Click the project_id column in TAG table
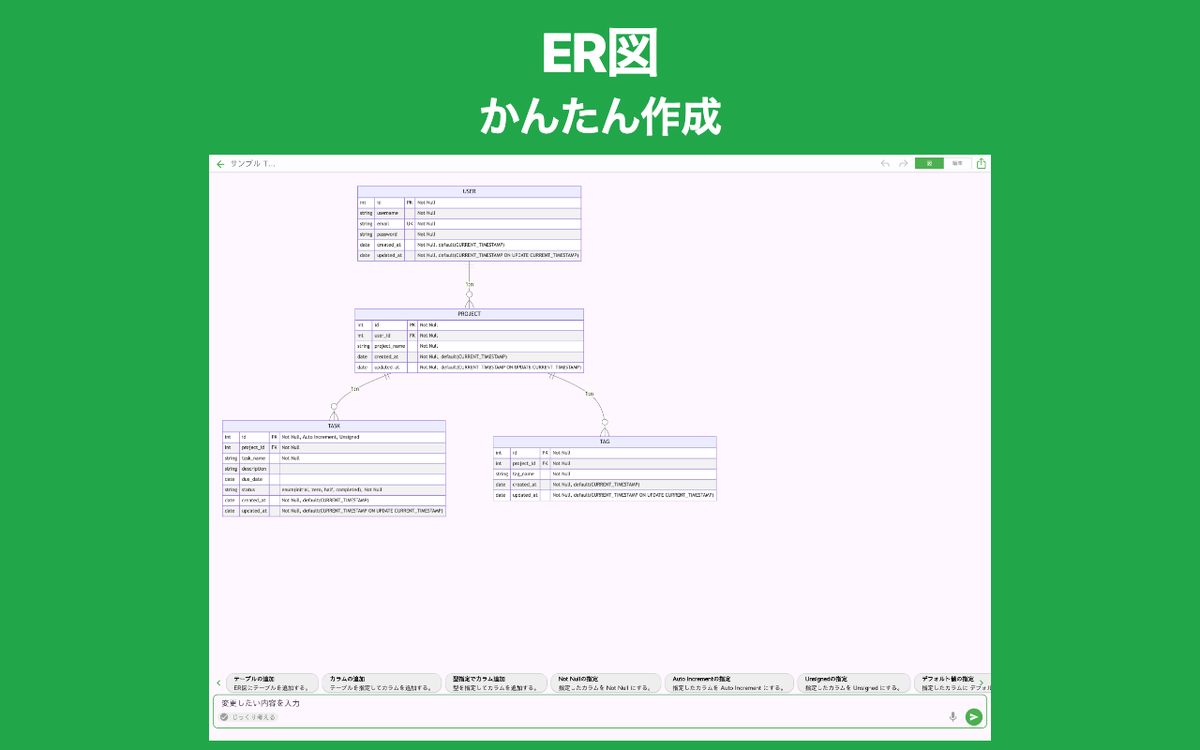1200x750 pixels. click(525, 463)
